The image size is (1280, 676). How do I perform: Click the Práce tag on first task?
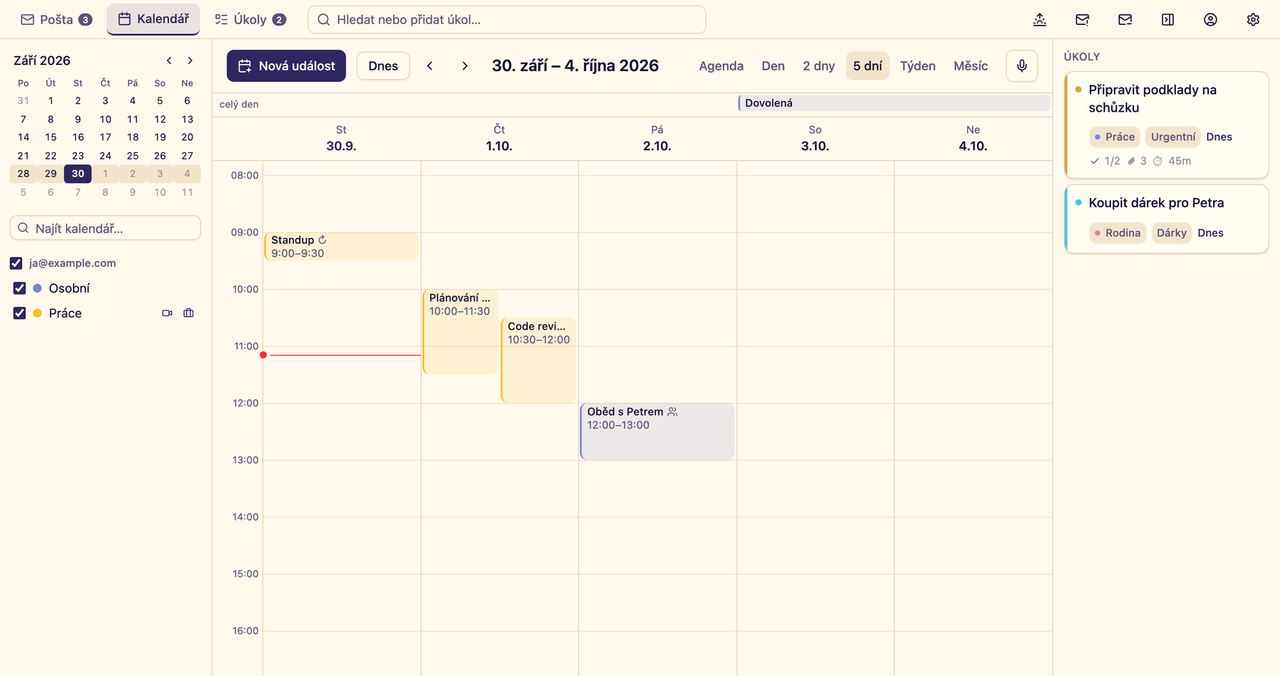[1114, 137]
